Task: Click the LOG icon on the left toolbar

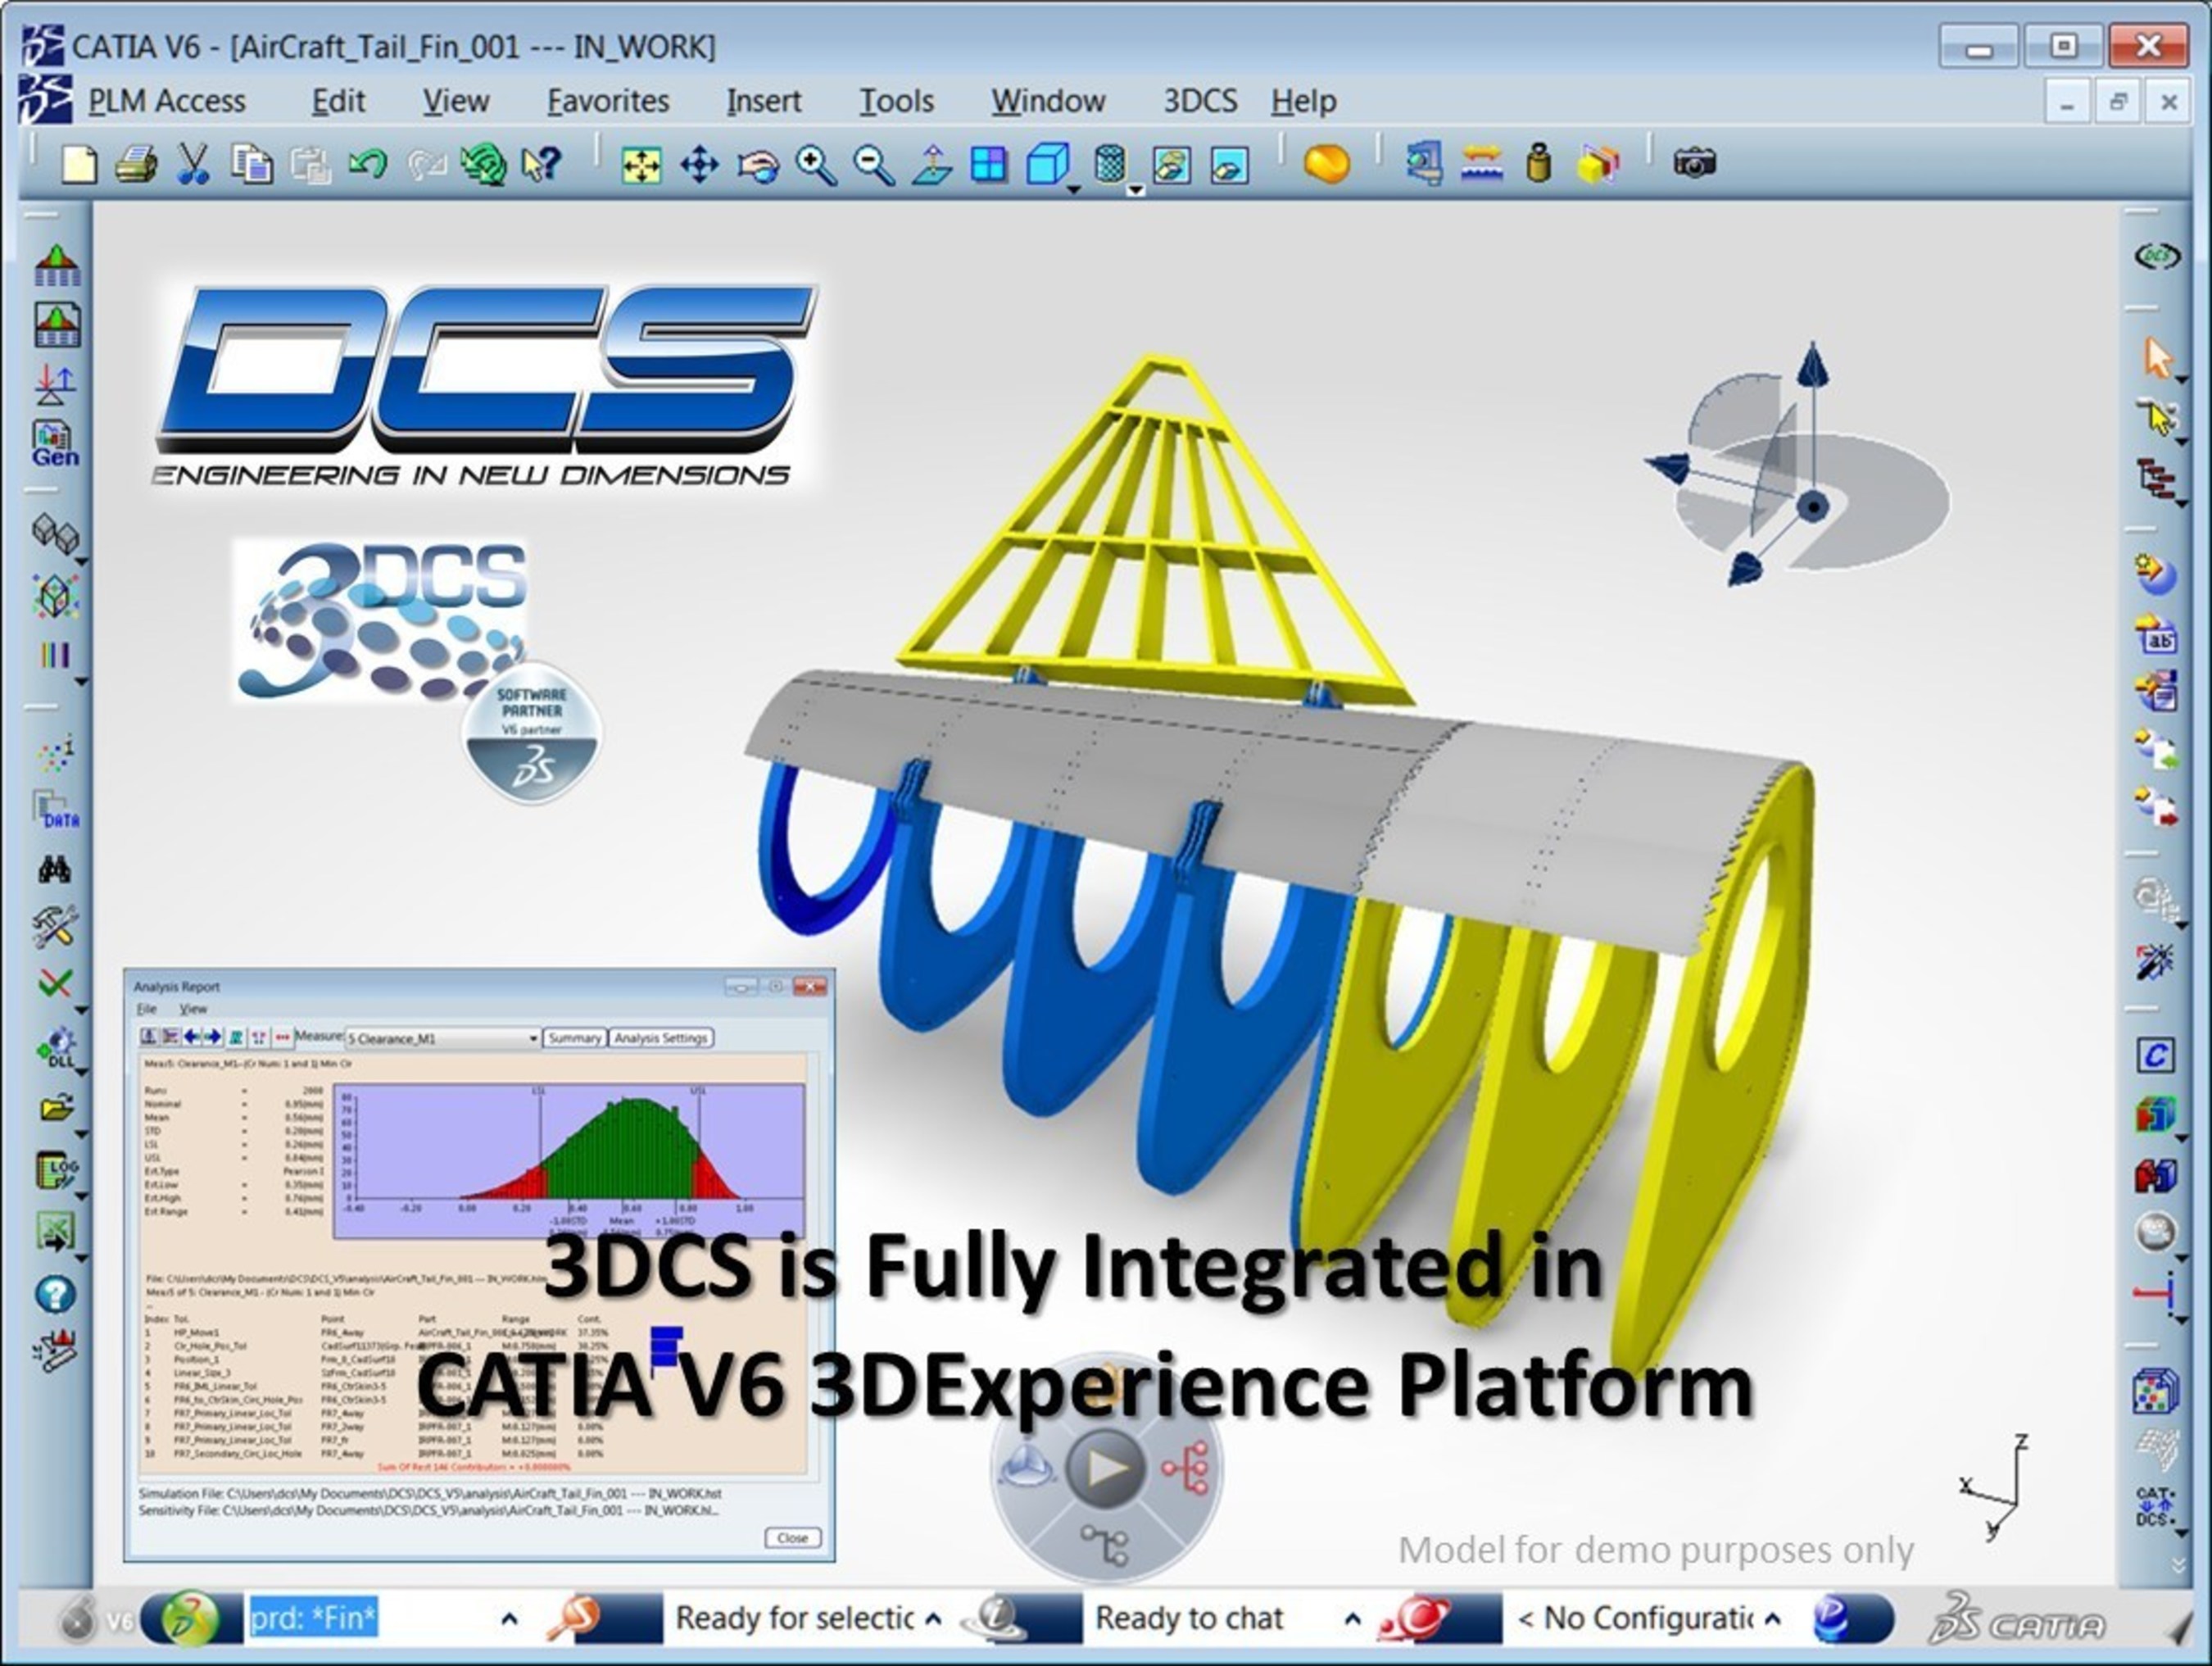Action: coord(57,1170)
